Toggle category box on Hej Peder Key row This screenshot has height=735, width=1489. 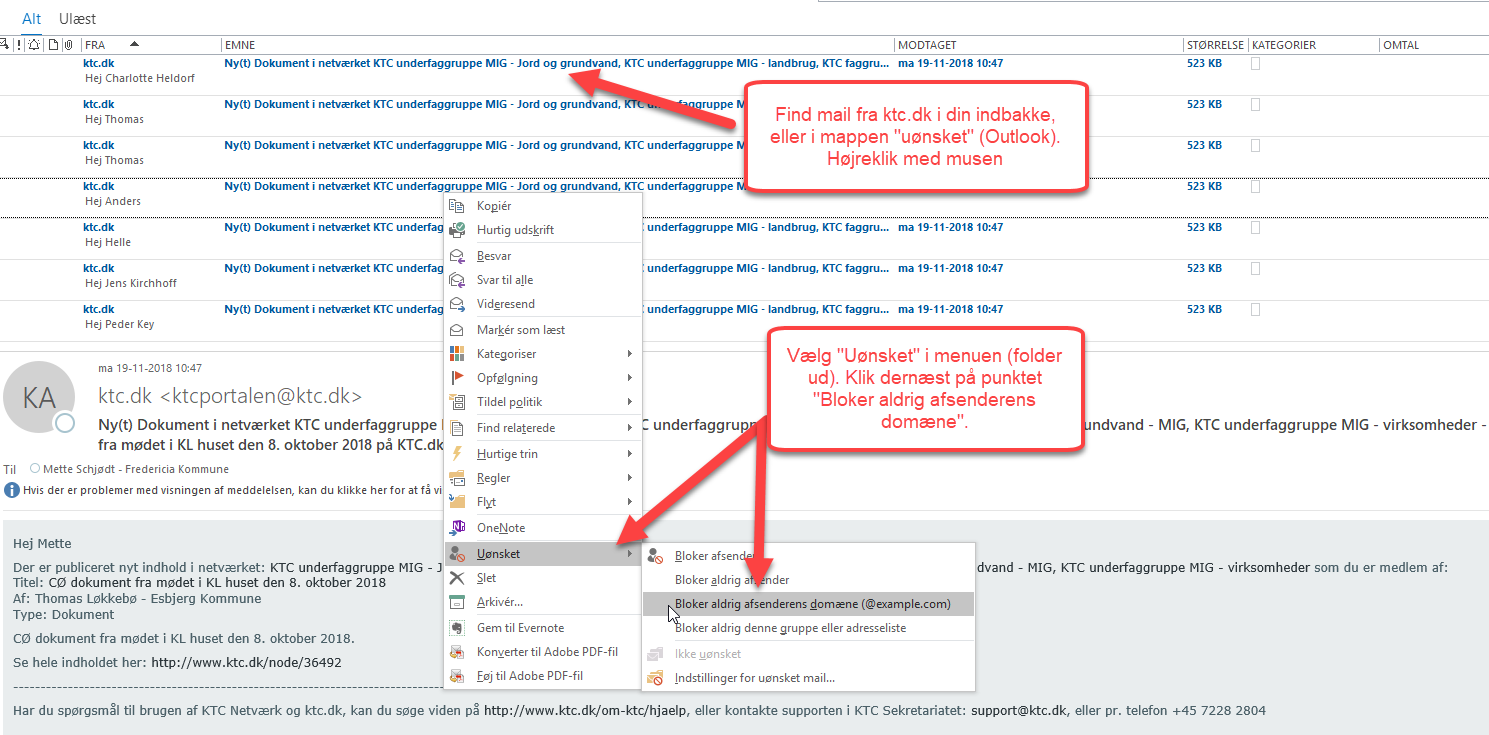point(1256,309)
